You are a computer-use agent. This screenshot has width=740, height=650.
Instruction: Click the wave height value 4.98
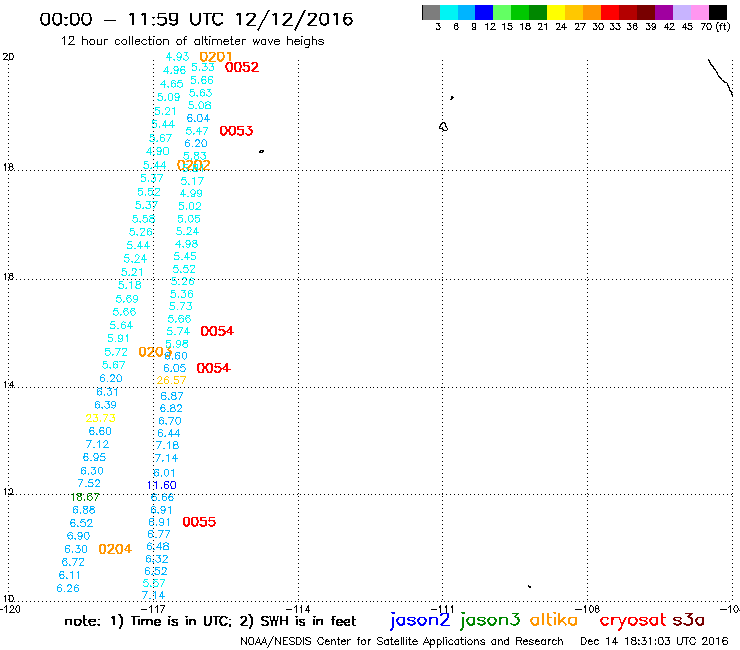tap(186, 244)
